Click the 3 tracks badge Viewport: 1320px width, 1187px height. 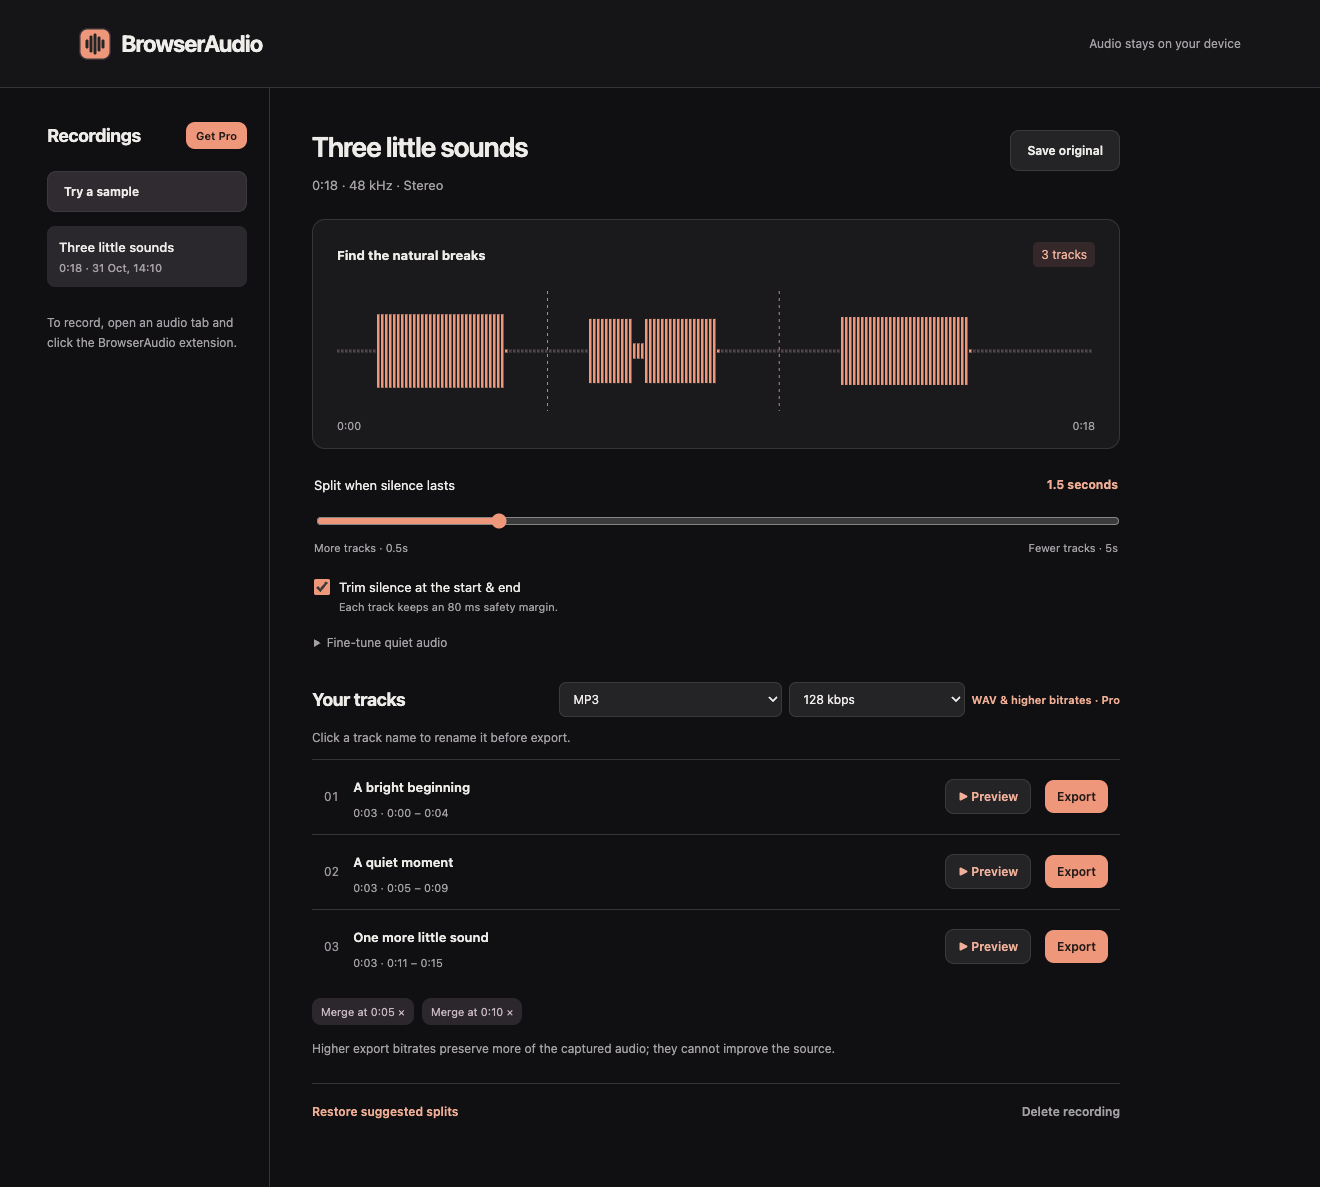tap(1064, 255)
